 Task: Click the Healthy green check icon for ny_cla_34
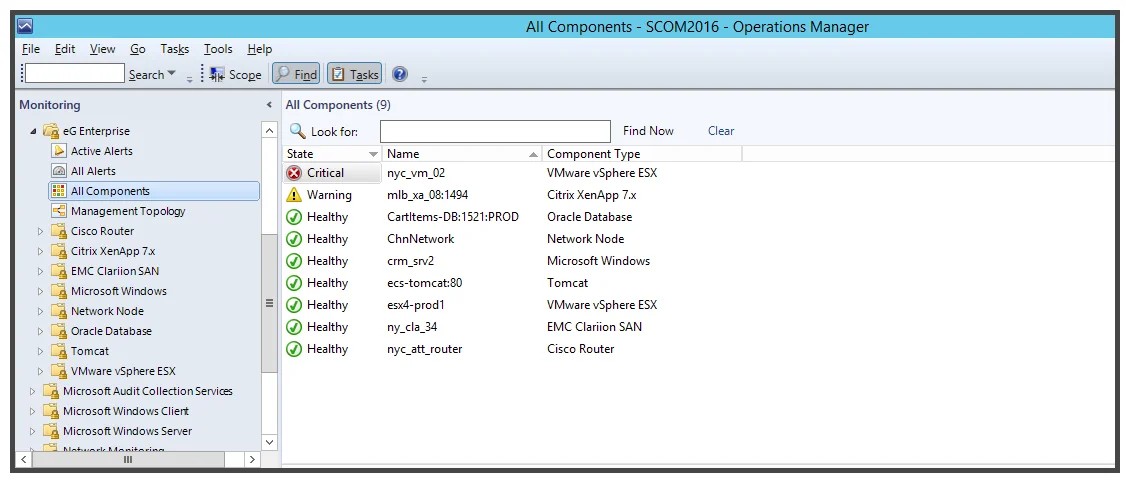pos(294,327)
